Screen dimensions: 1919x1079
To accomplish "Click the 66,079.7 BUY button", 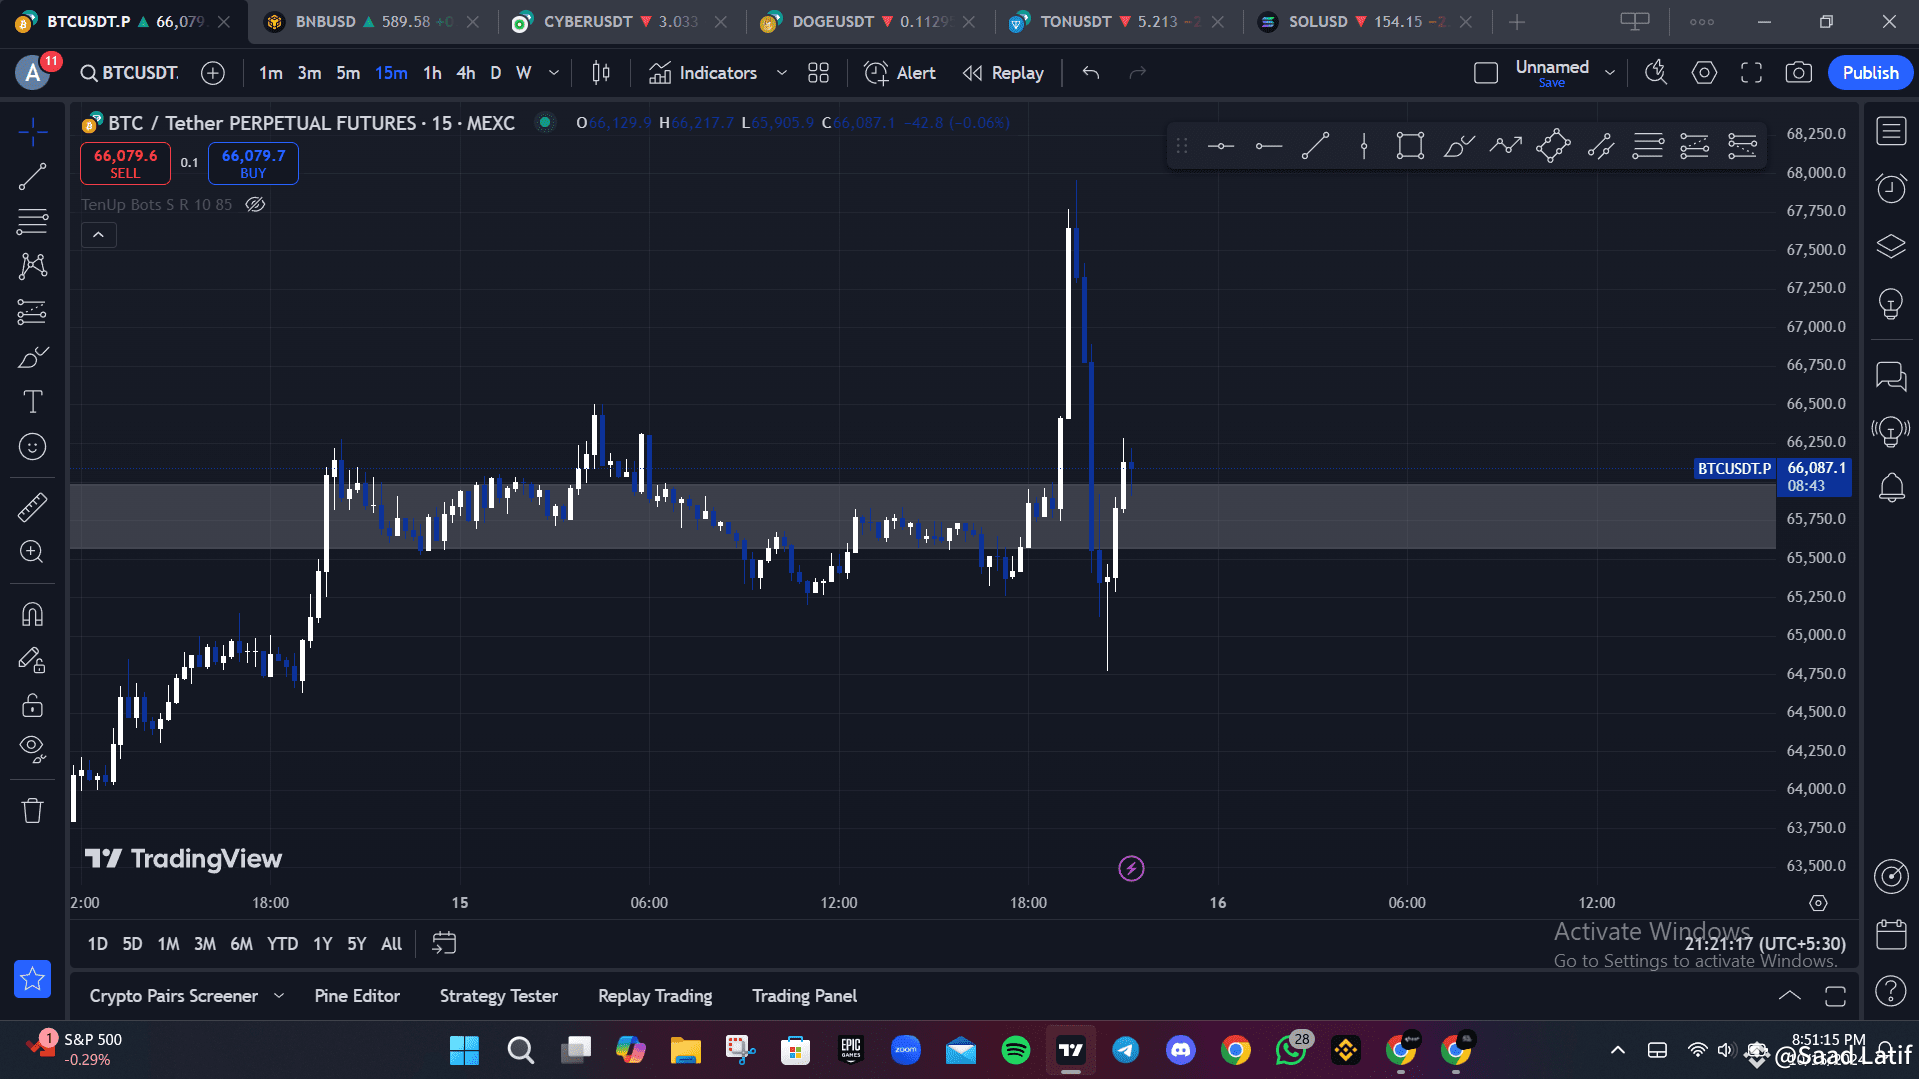I will click(x=253, y=163).
